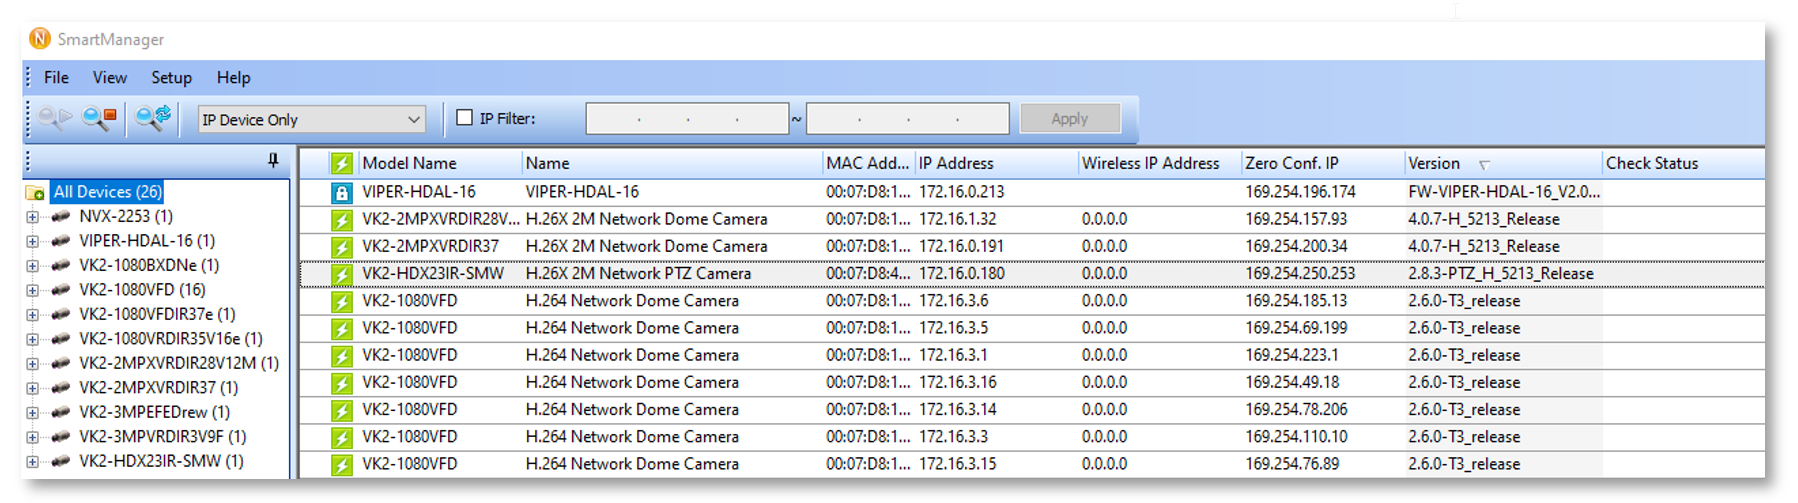Open the File menu
Screen dimensions: 1798x503
click(57, 78)
